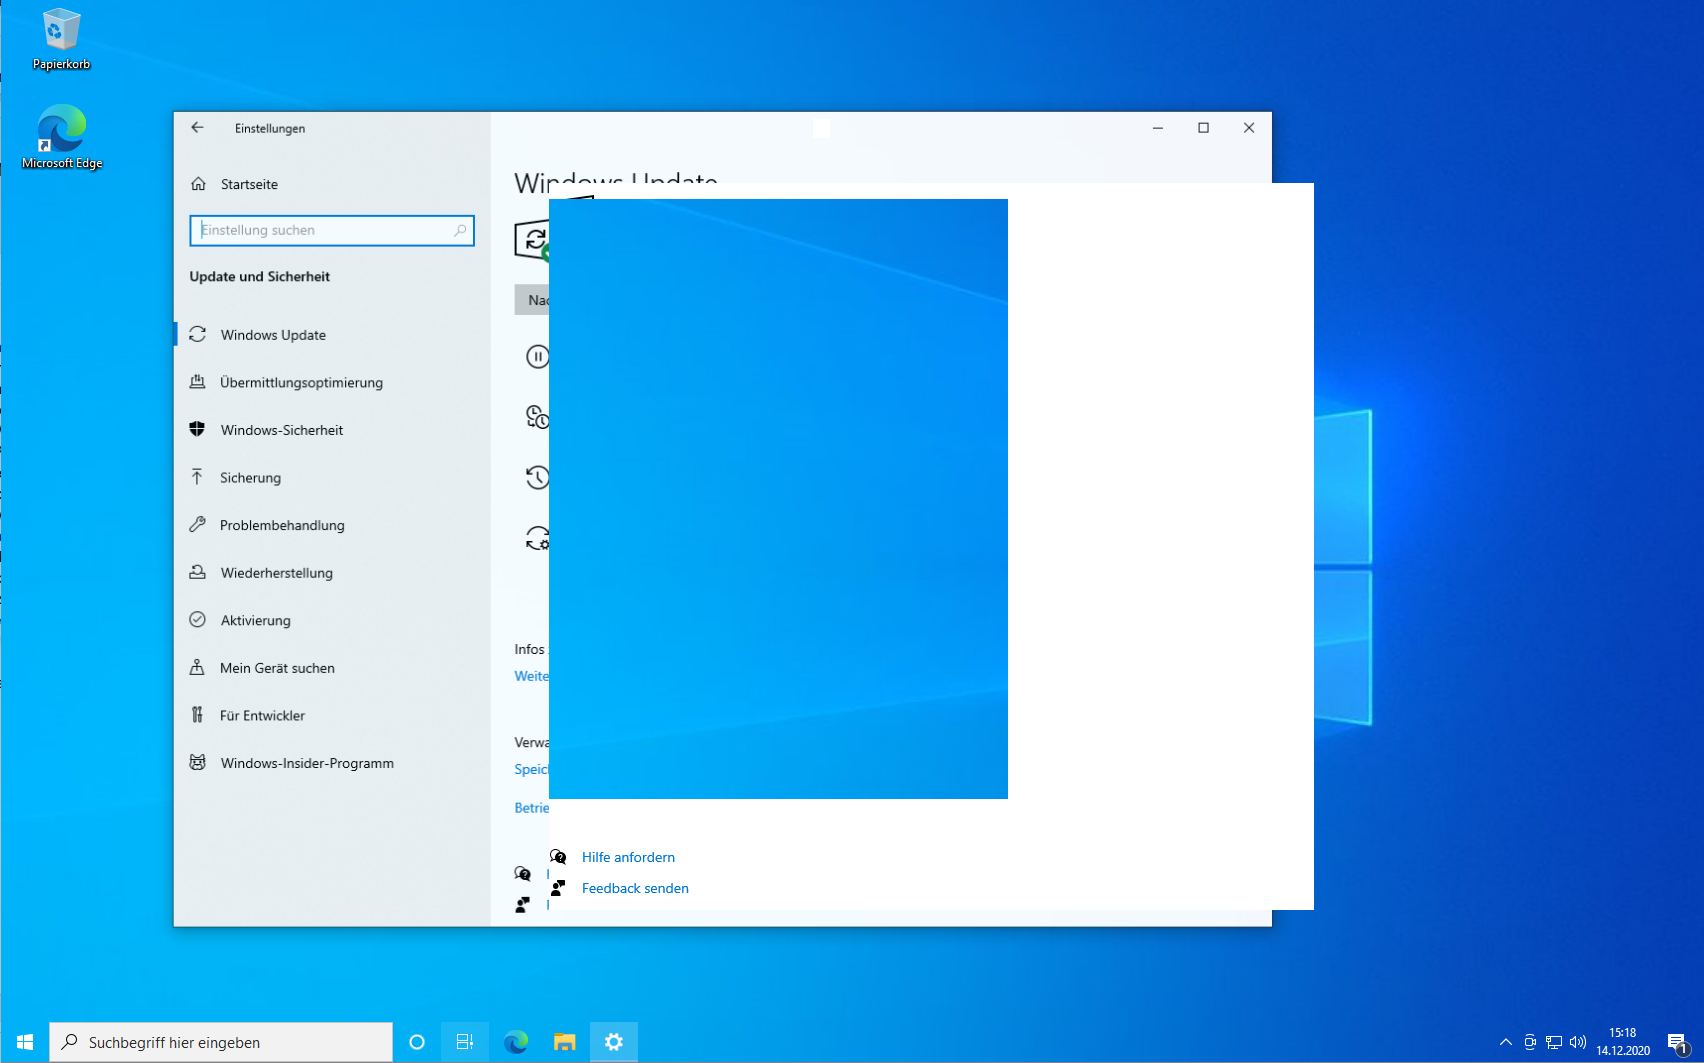Open the volume control in the tray
Viewport: 1704px width, 1063px height.
point(1578,1042)
